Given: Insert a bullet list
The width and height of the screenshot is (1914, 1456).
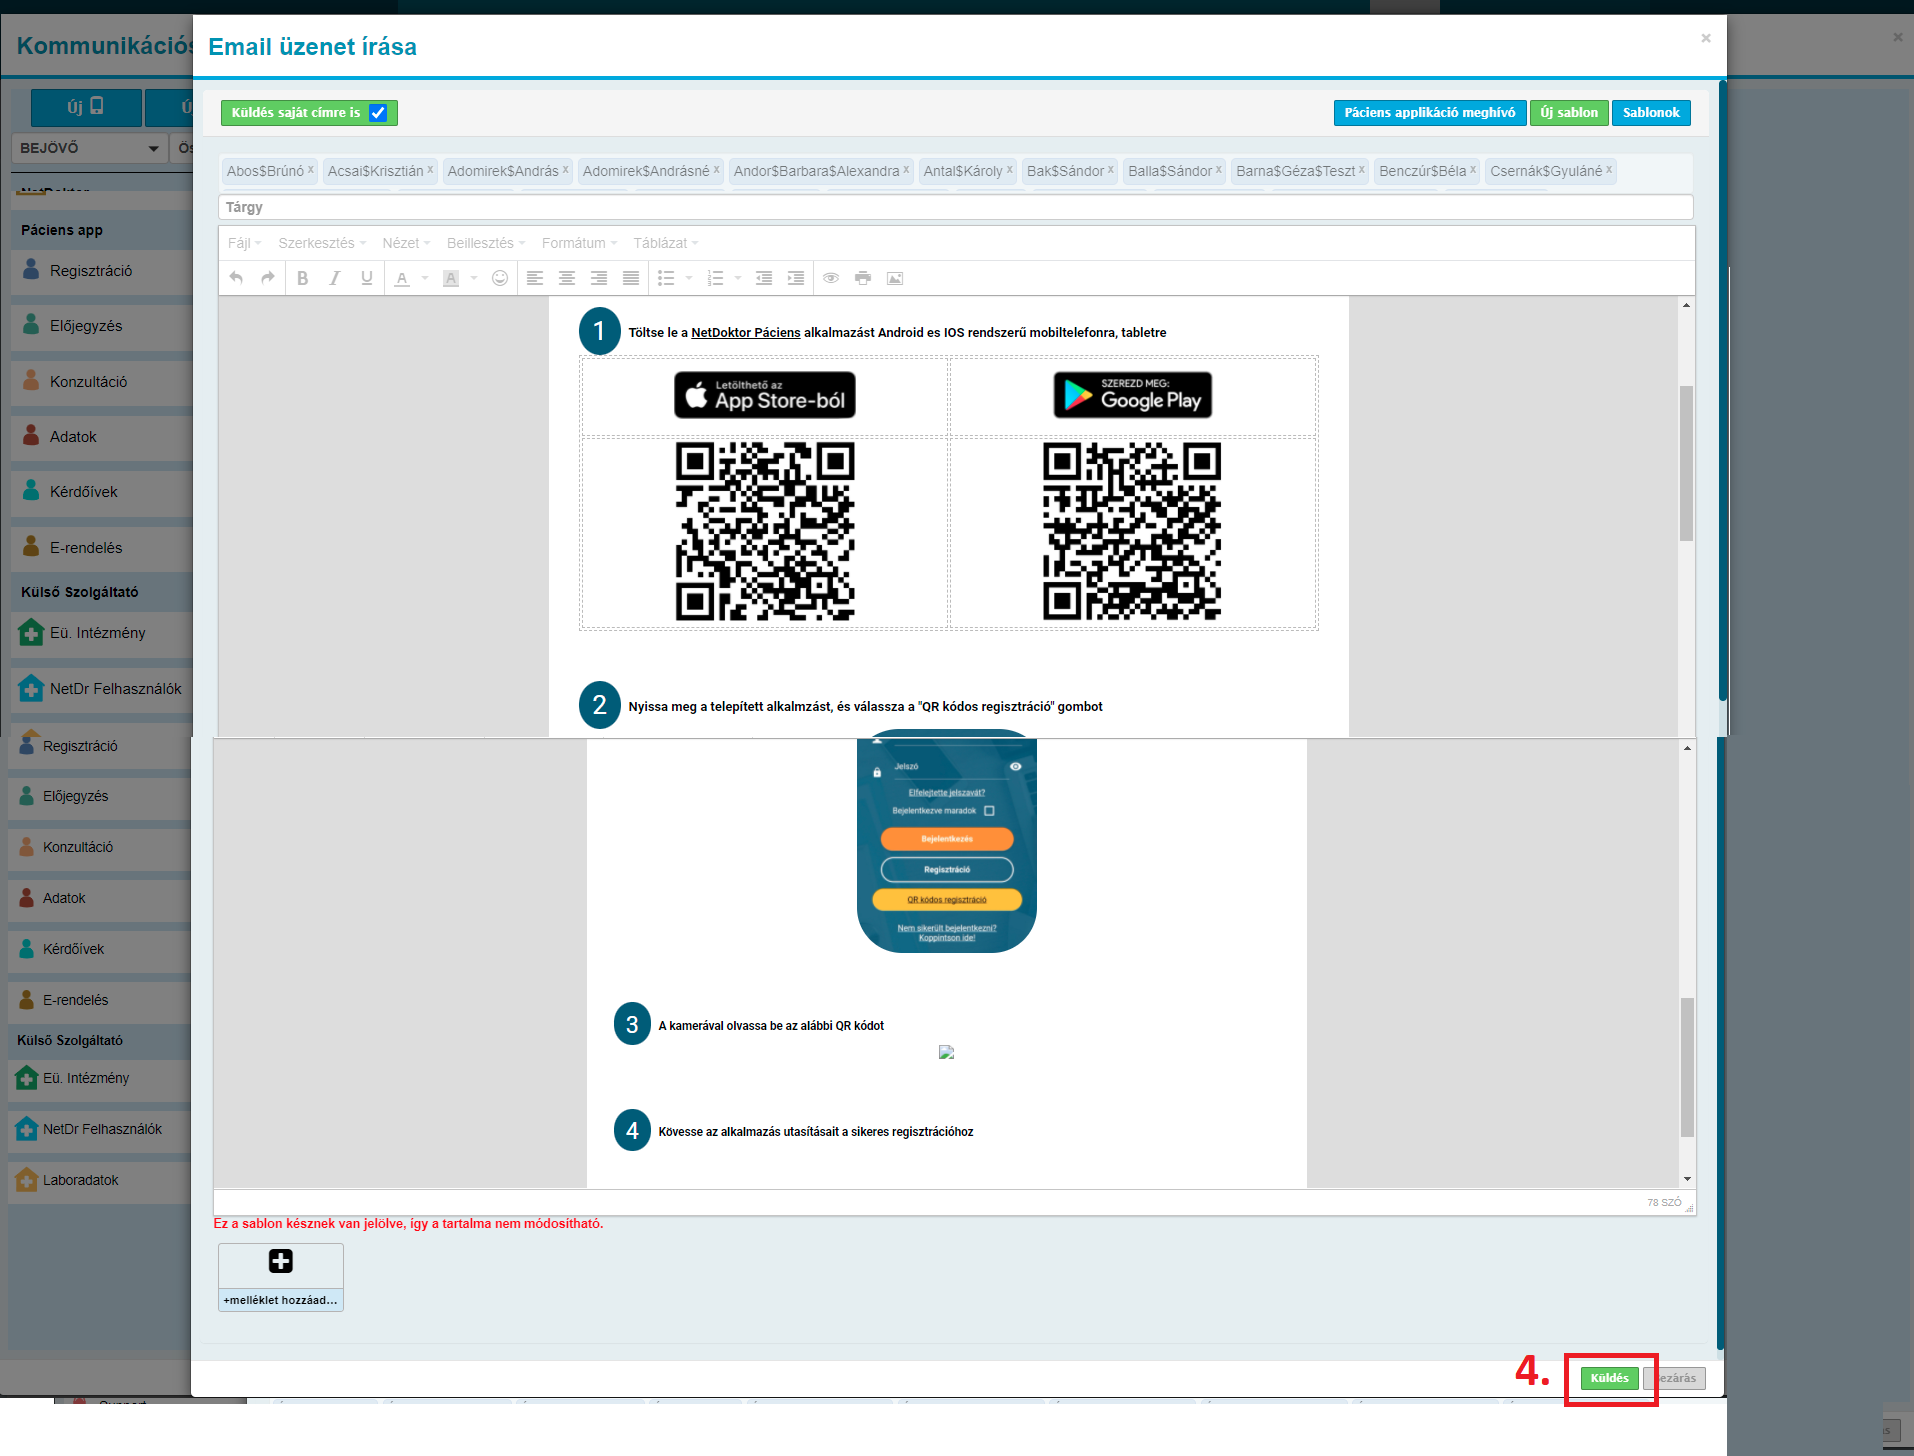Looking at the screenshot, I should pos(666,278).
